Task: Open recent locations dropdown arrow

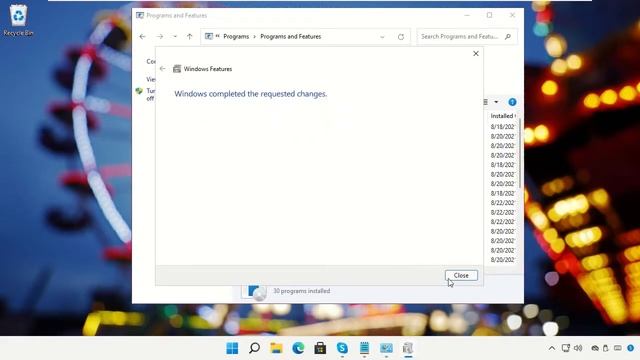Action: tap(175, 36)
